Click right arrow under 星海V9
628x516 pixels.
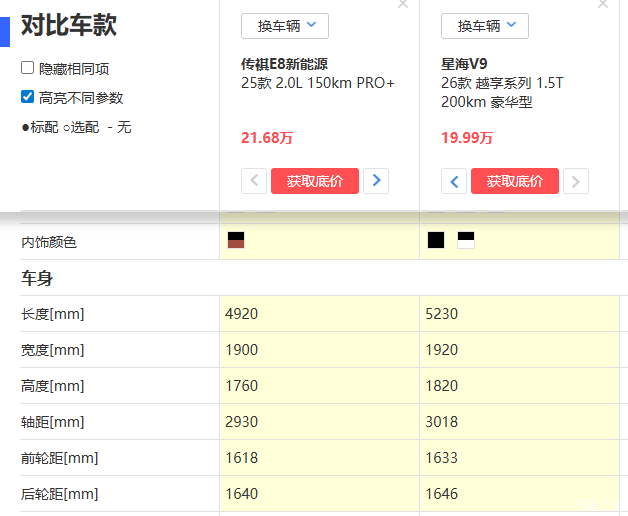tap(576, 181)
